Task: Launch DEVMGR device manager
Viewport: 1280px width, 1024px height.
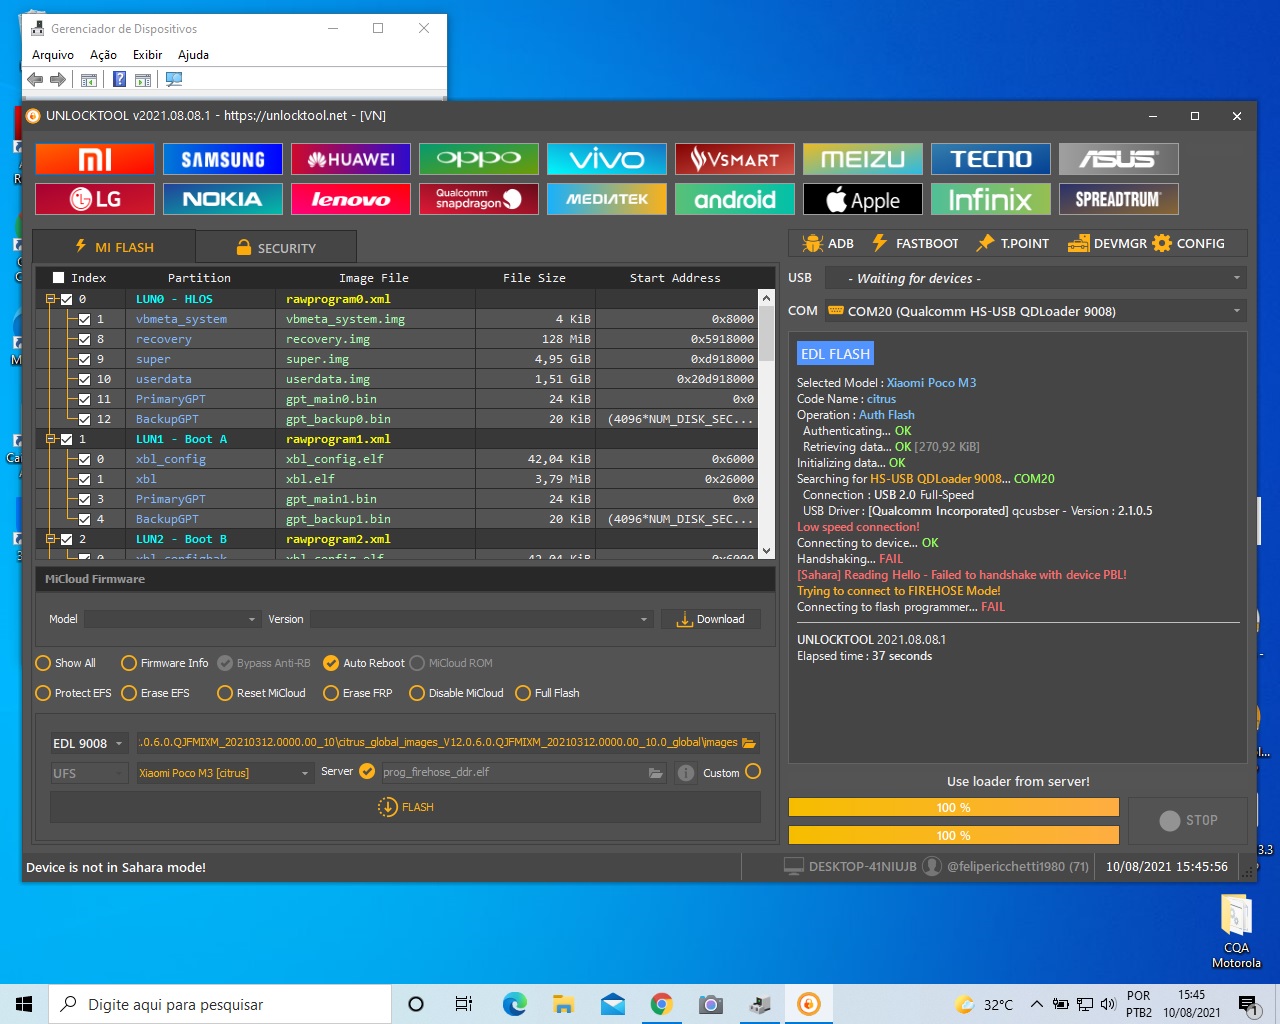Action: click(x=1107, y=243)
